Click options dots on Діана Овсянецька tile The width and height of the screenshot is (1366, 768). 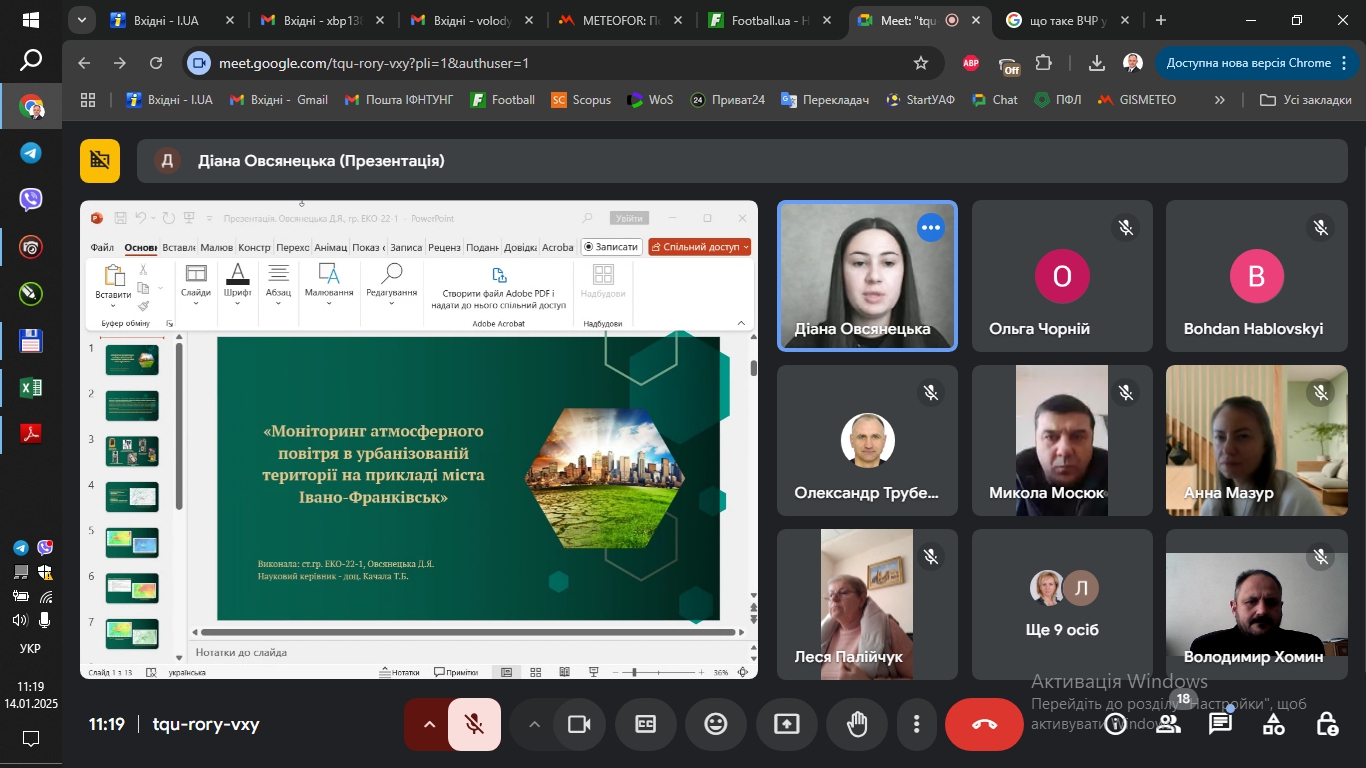(x=931, y=228)
